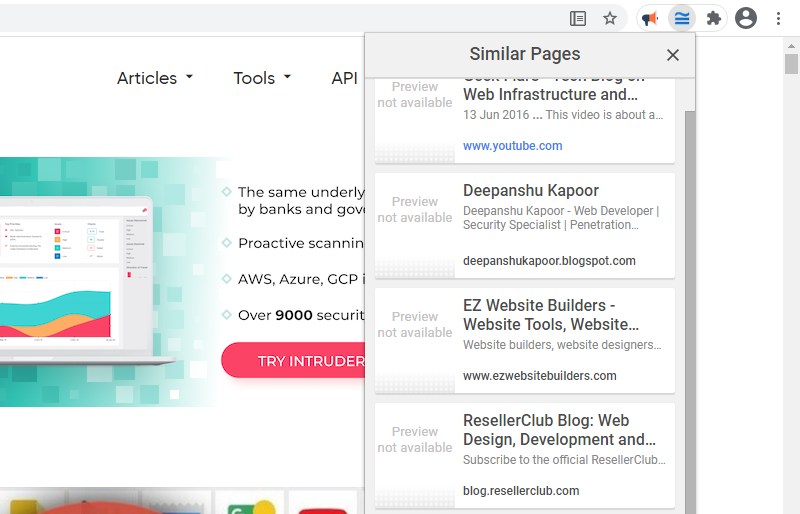Open the Deepanshu Kapoor result title
800x514 pixels.
[x=531, y=190]
